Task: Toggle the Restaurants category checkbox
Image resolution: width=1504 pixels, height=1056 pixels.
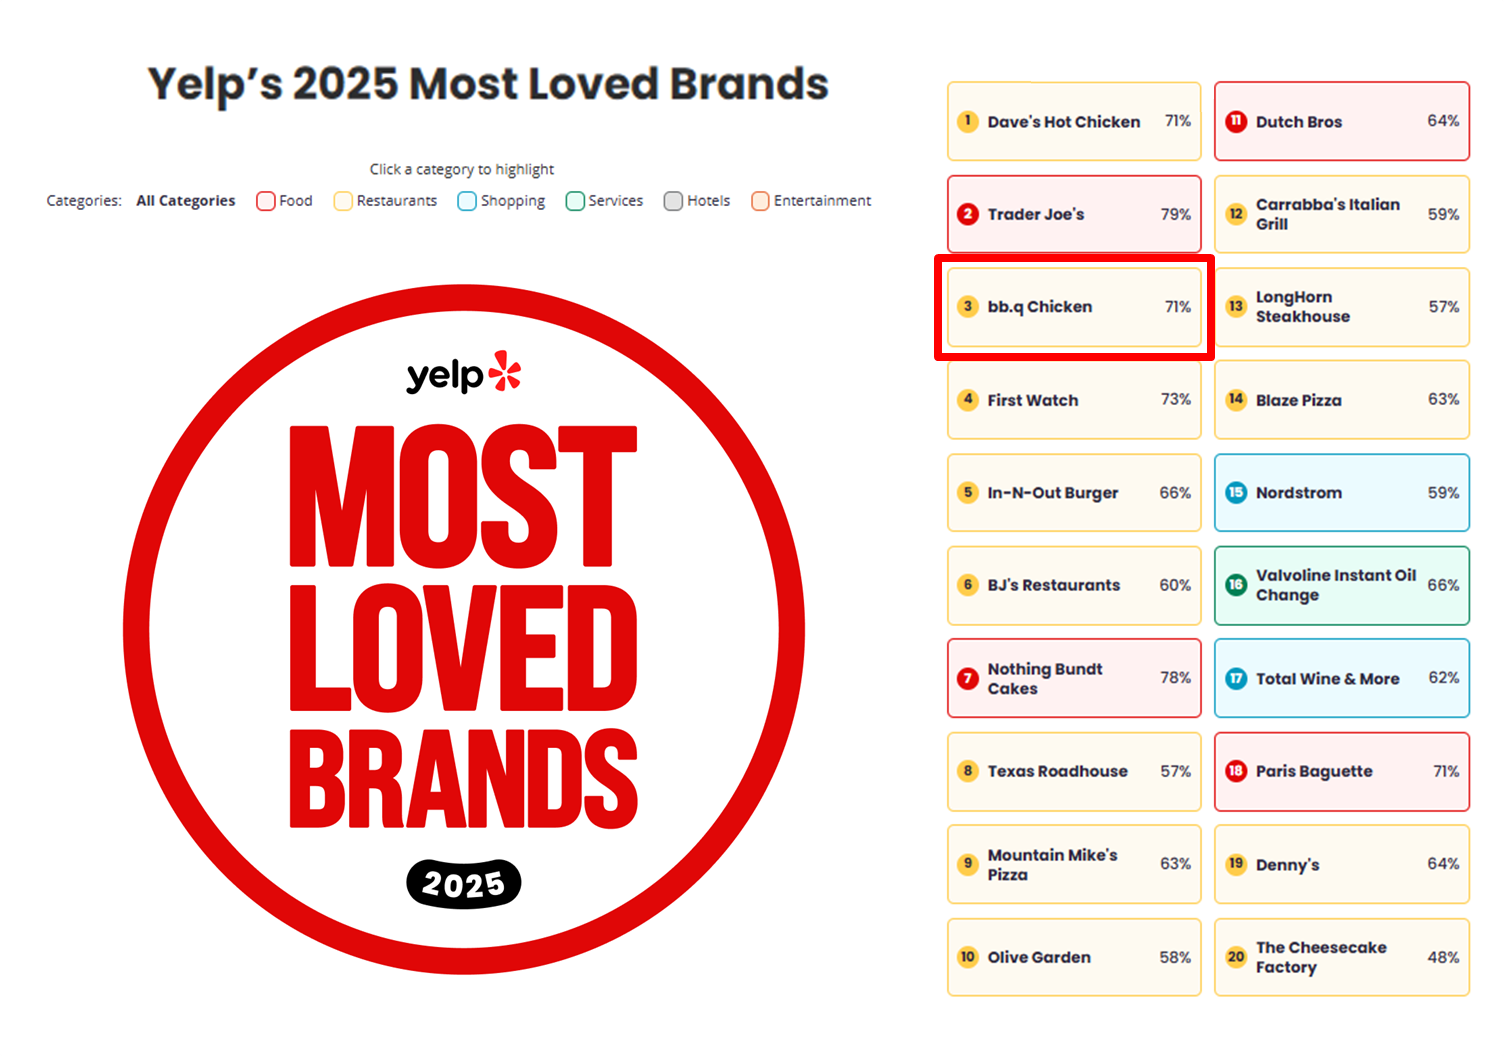Action: [x=343, y=201]
